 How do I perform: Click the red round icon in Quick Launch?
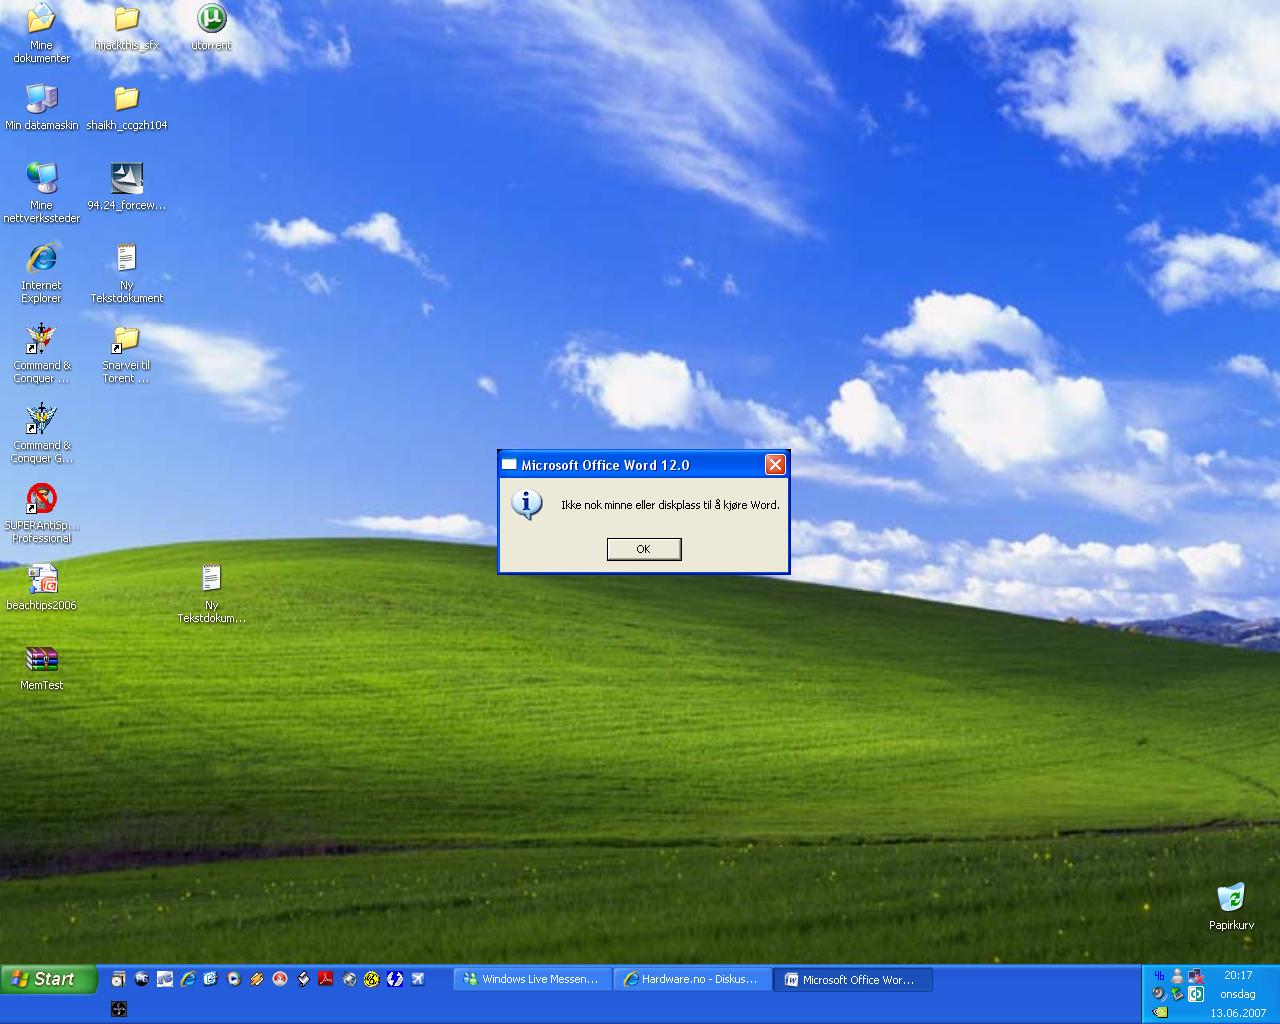pyautogui.click(x=280, y=979)
